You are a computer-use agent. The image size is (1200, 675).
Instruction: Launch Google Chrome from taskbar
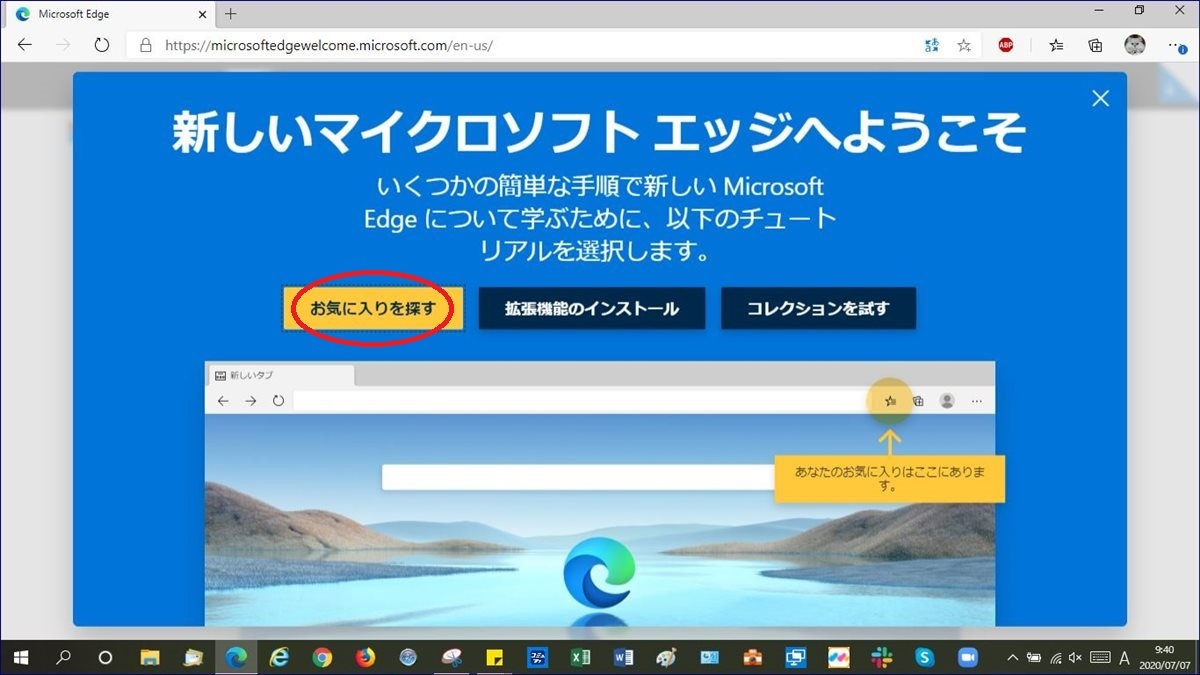click(x=322, y=657)
